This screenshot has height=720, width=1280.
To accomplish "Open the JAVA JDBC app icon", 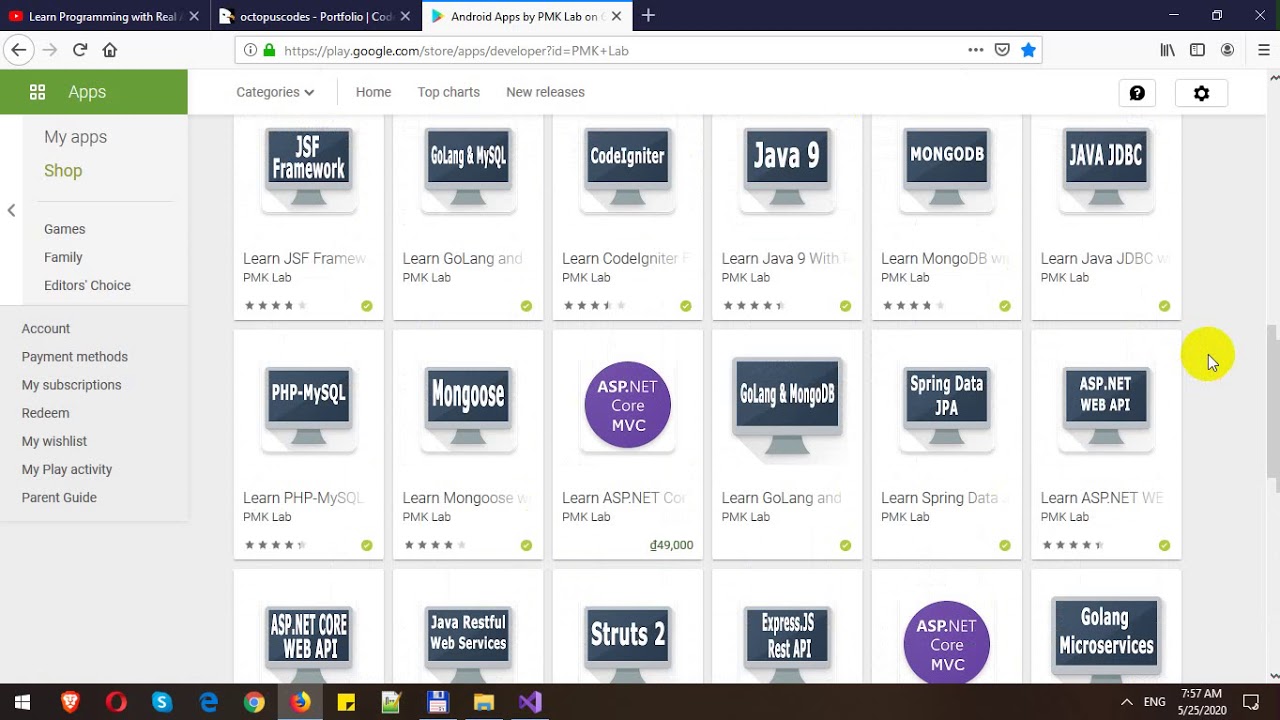I will click(1106, 170).
